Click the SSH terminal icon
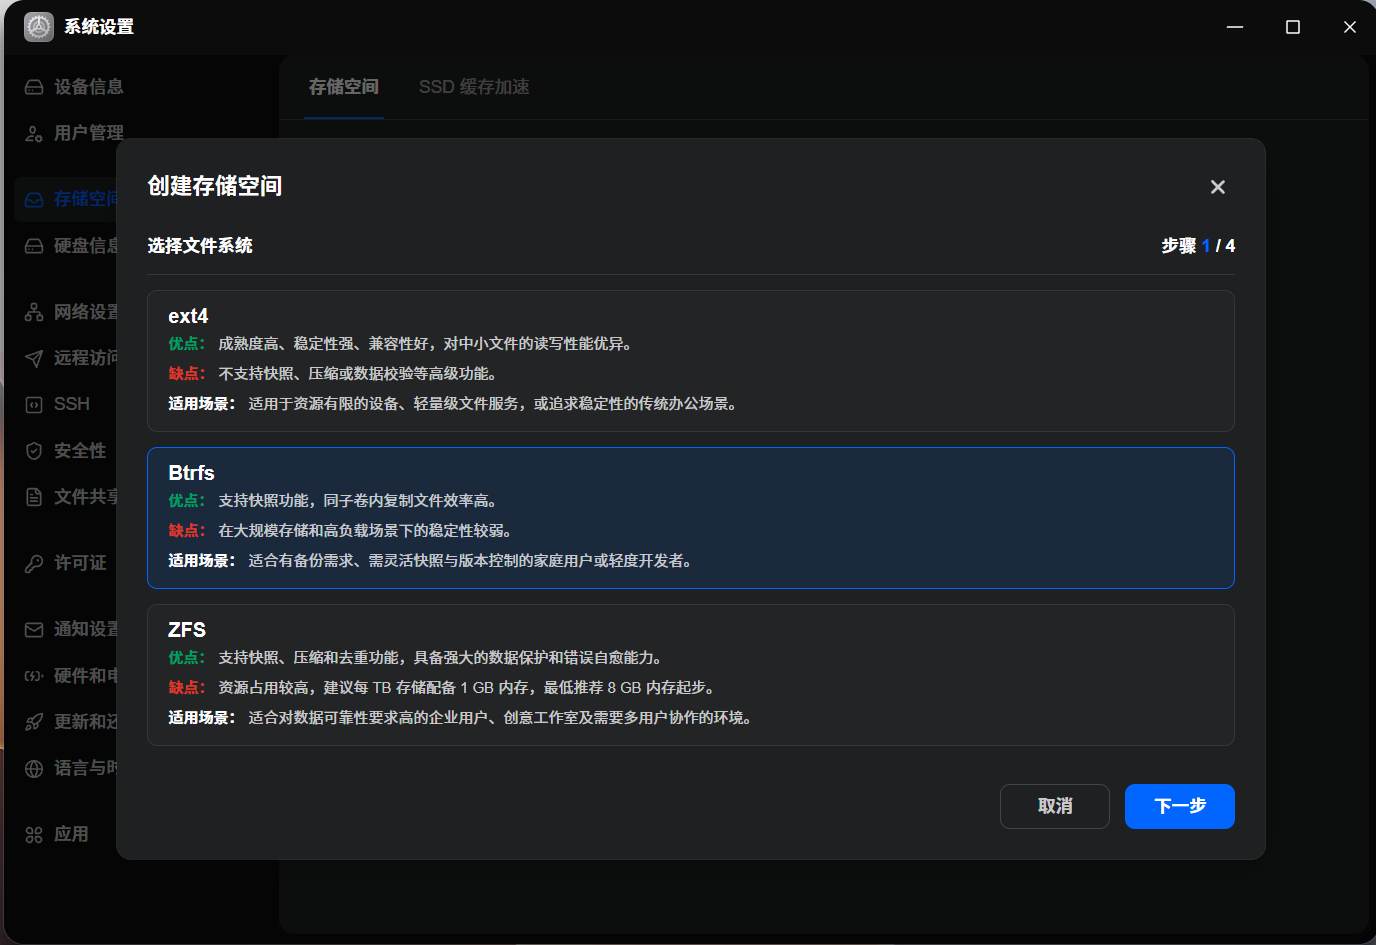The height and width of the screenshot is (945, 1376). point(34,404)
